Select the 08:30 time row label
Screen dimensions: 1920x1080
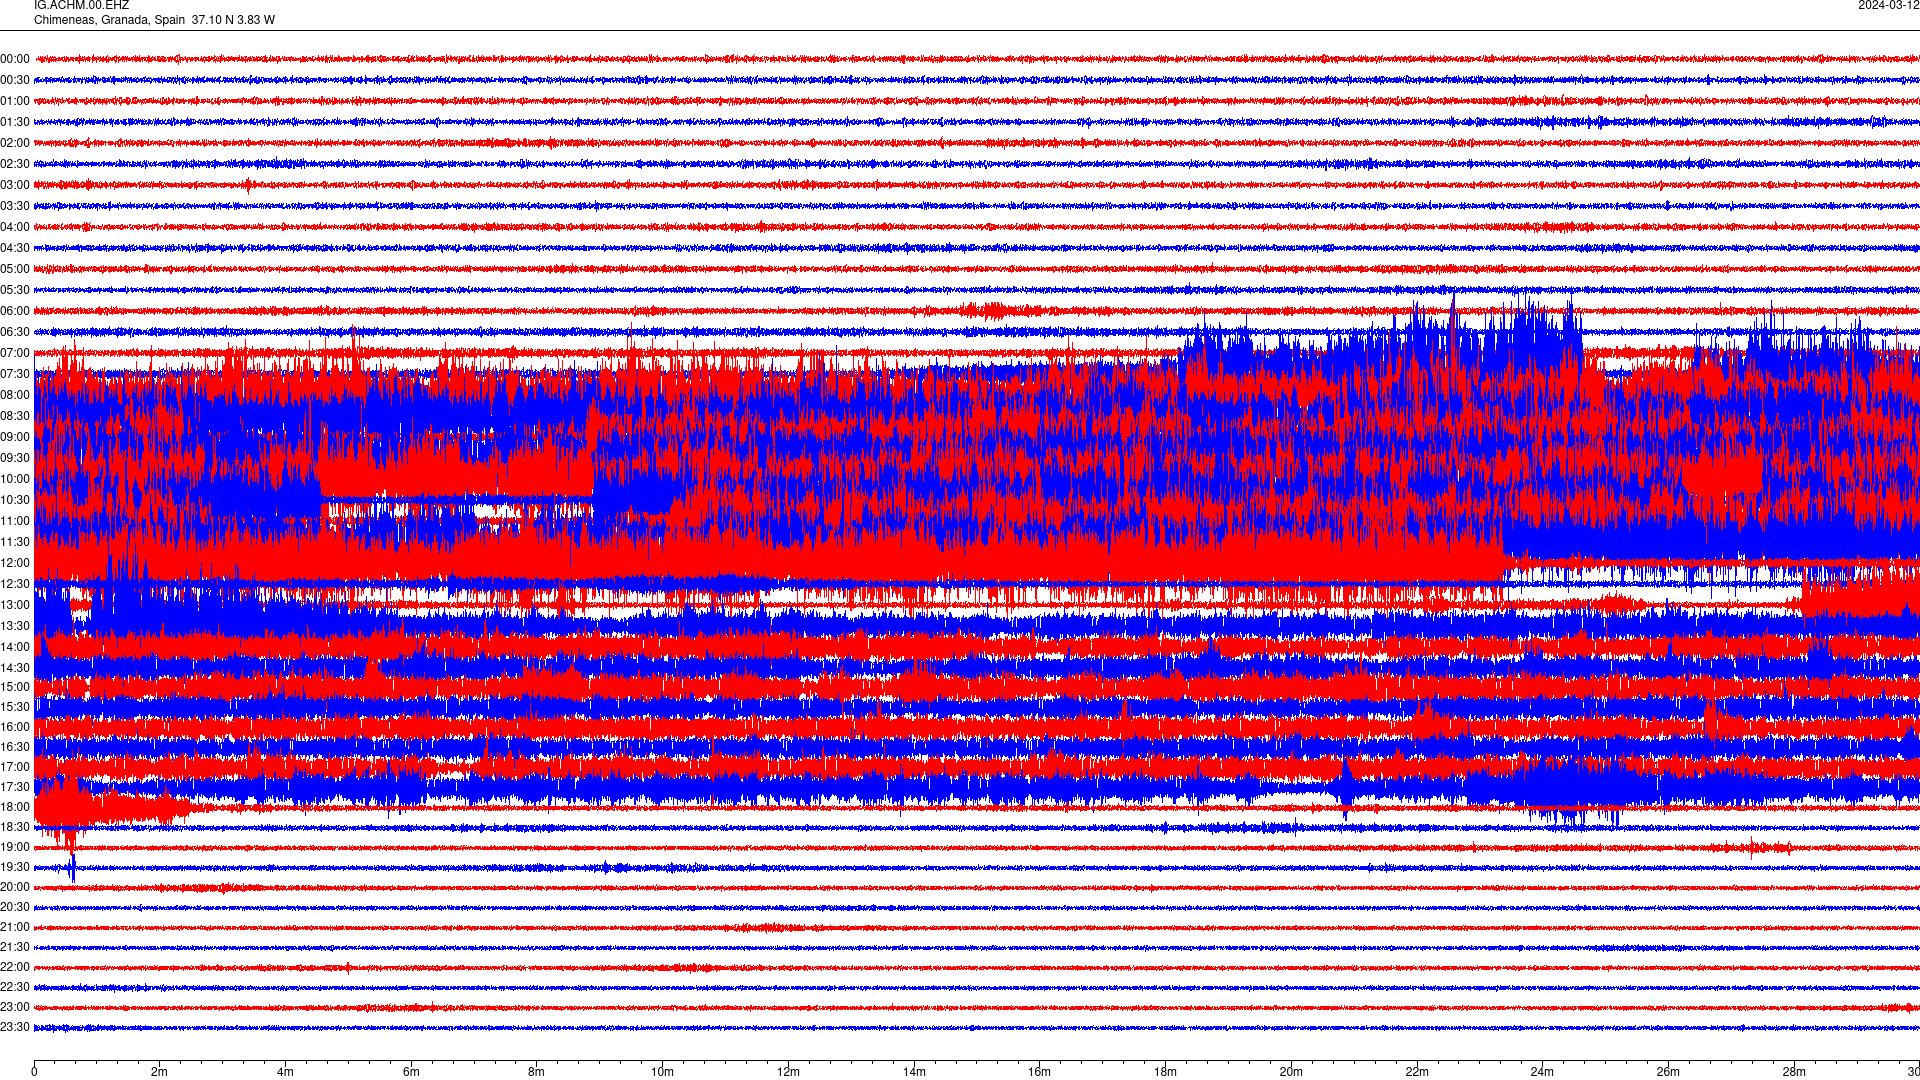15,416
